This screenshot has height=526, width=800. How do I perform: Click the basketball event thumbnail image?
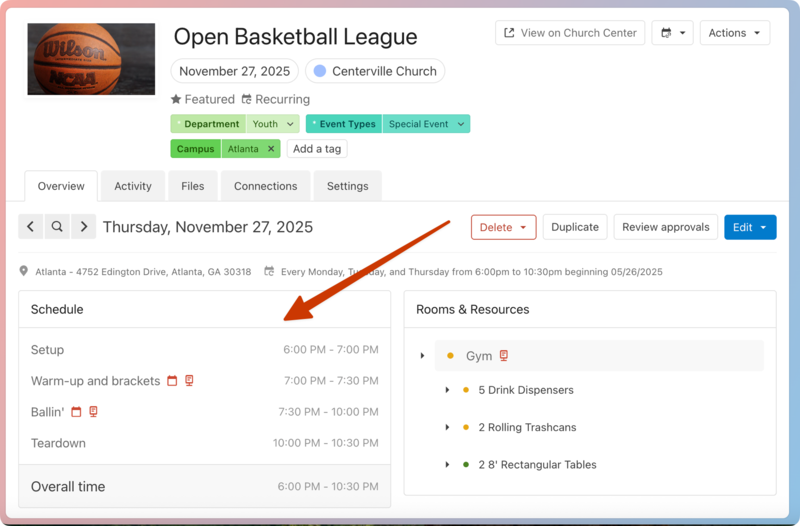pos(91,59)
